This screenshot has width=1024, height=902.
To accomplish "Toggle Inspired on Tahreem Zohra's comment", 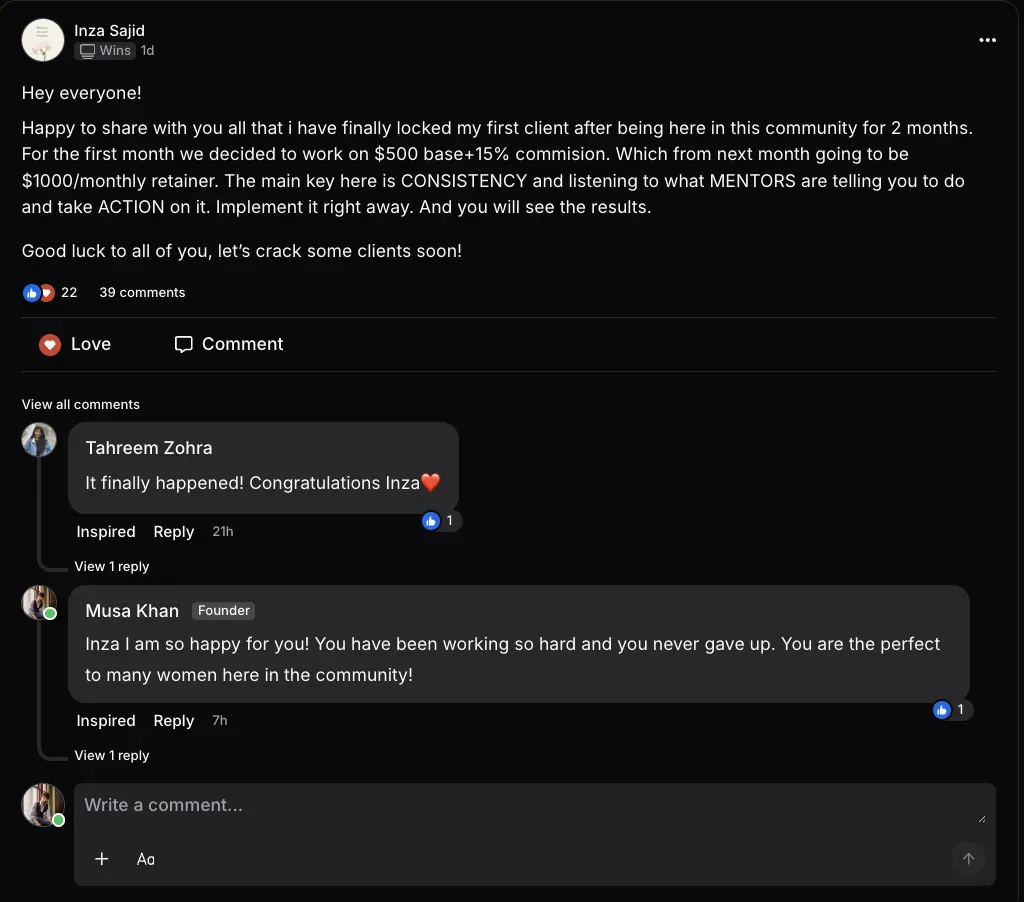I will [x=106, y=532].
